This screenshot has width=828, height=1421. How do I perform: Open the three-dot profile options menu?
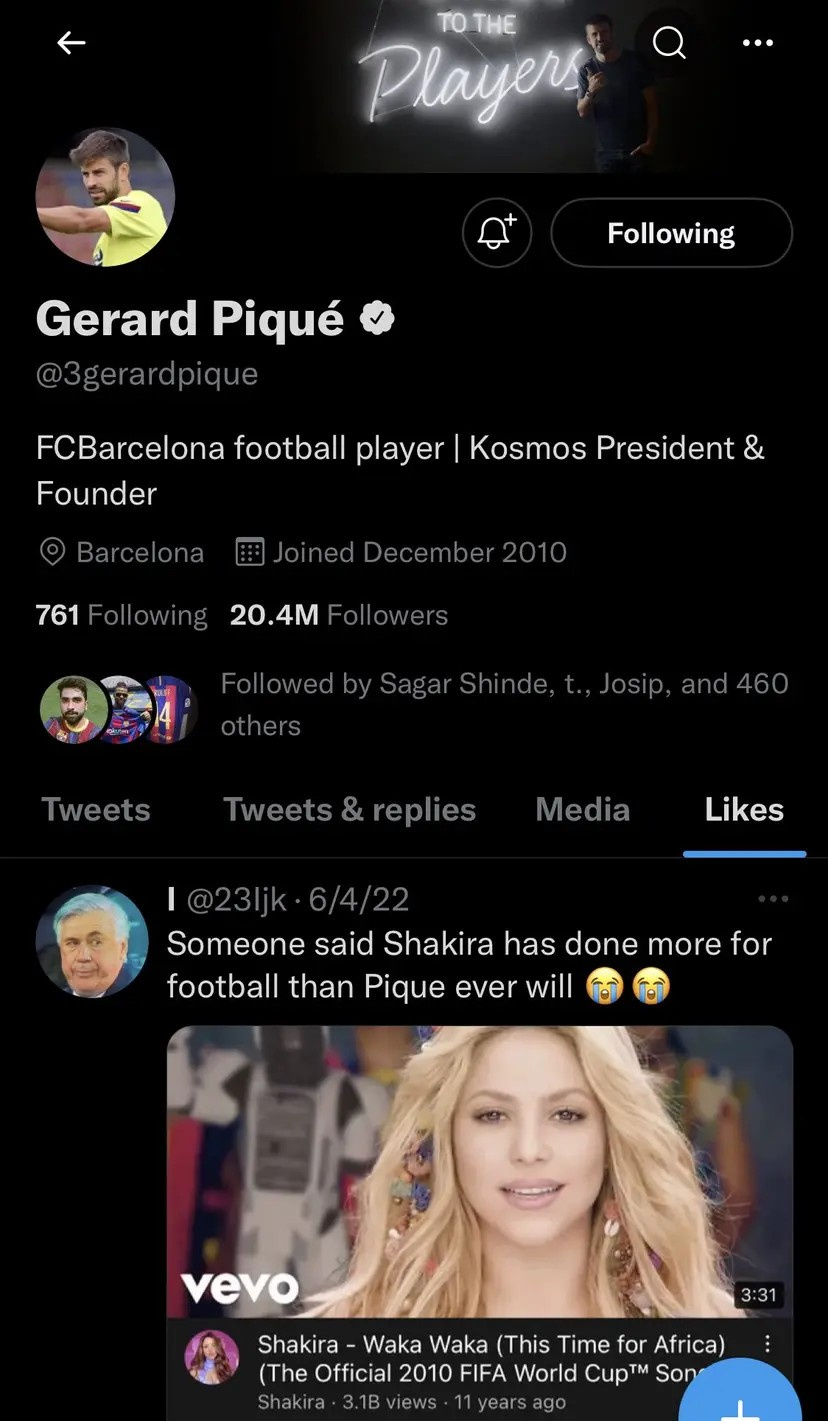click(x=758, y=42)
